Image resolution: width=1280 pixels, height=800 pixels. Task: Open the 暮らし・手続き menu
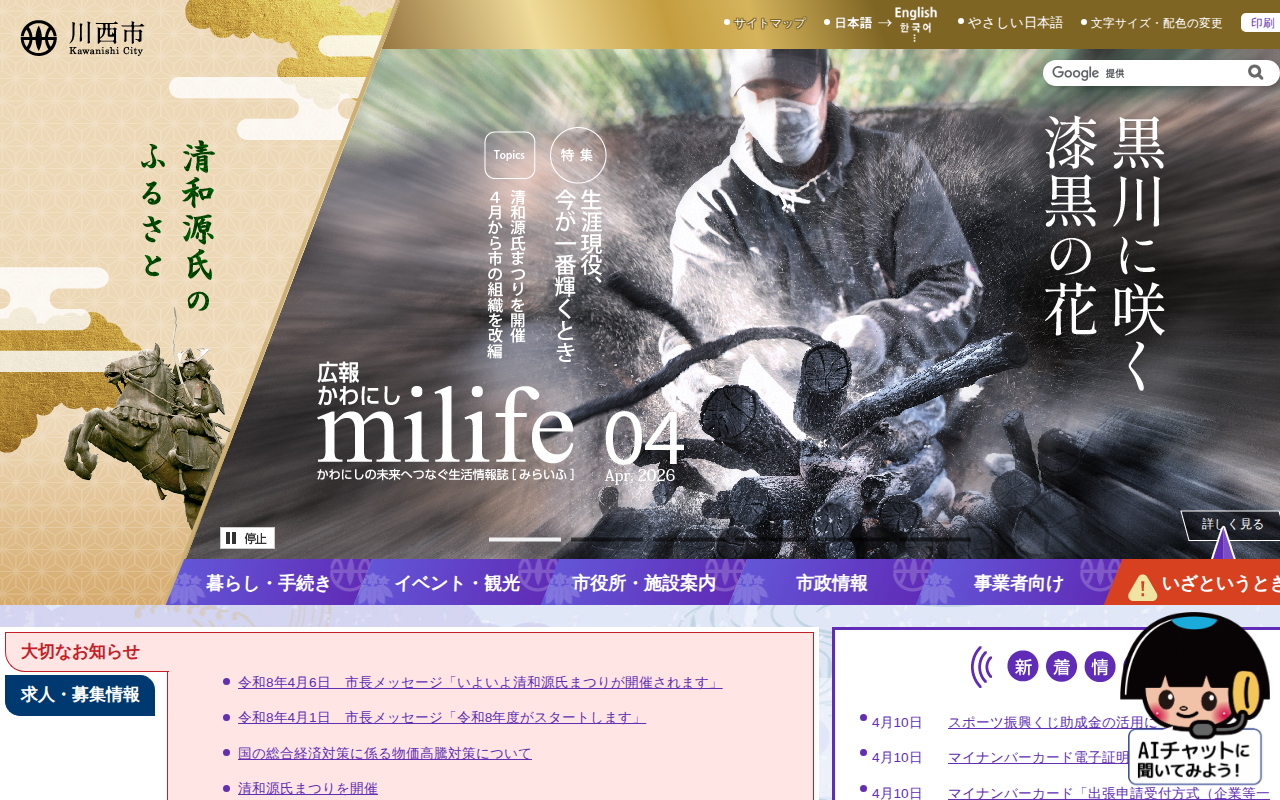tap(268, 583)
